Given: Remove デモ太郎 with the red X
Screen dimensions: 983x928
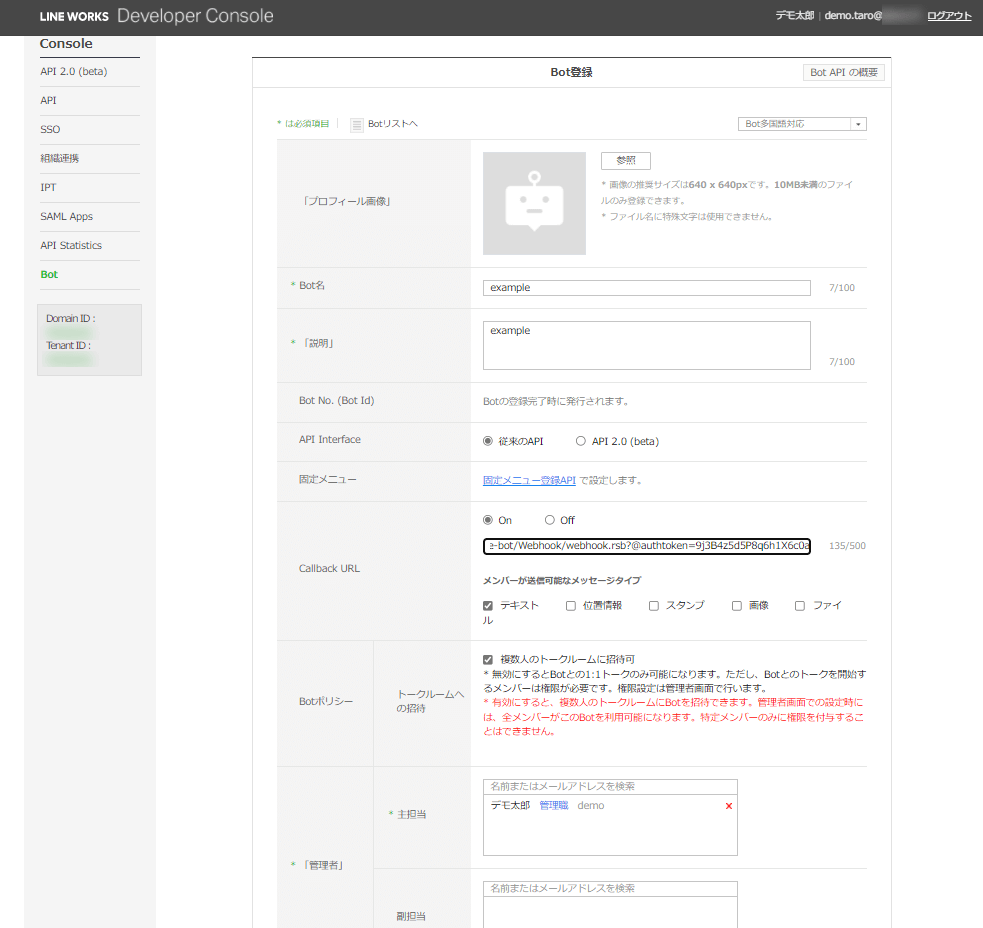Looking at the screenshot, I should (728, 806).
